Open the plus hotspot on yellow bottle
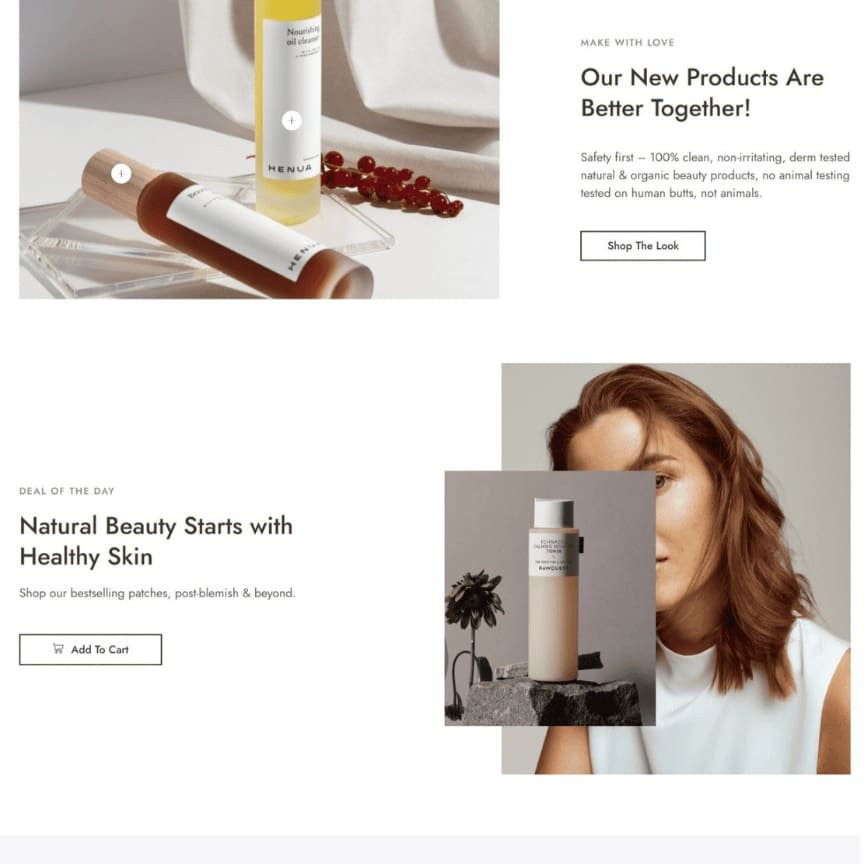This screenshot has height=864, width=864. (x=291, y=120)
